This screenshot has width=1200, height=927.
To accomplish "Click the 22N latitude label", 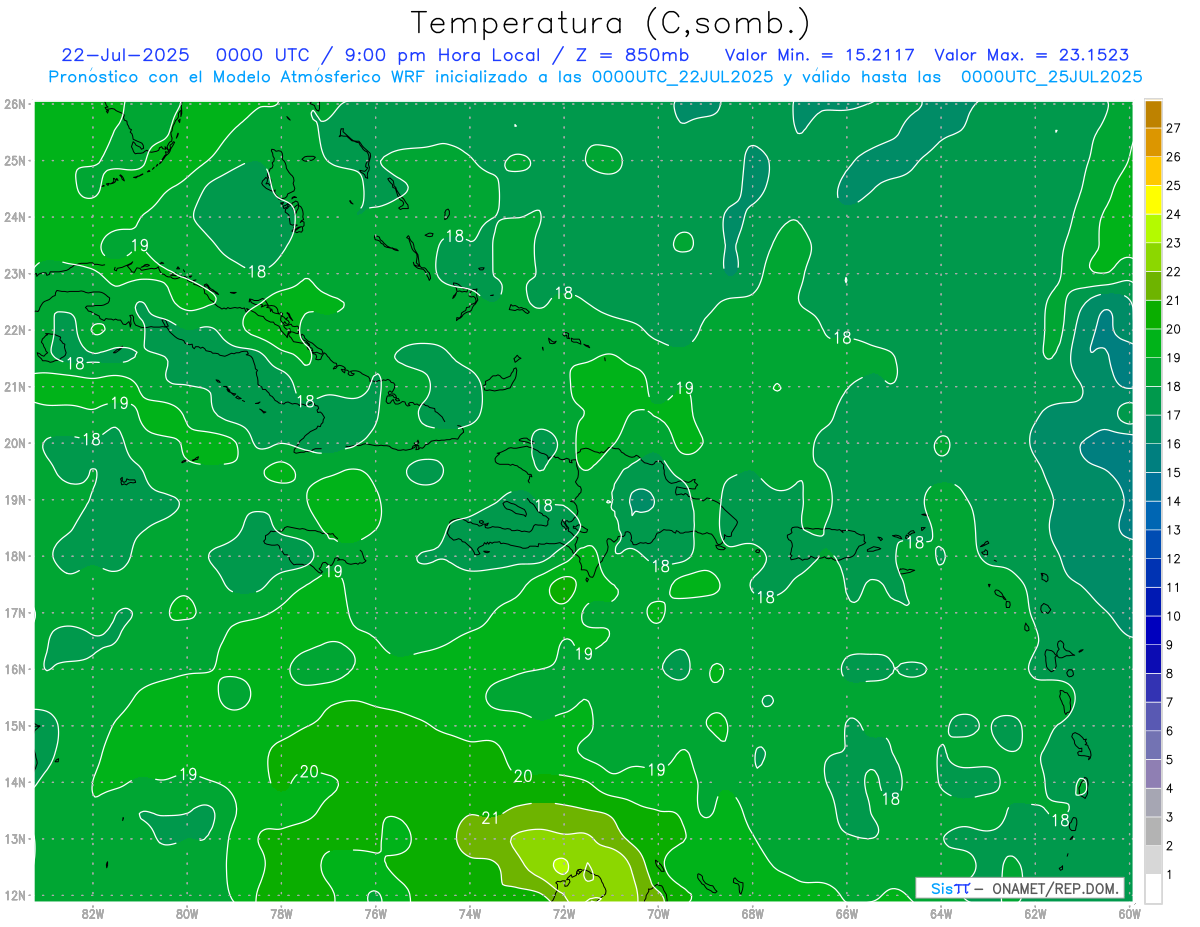I will pyautogui.click(x=14, y=330).
